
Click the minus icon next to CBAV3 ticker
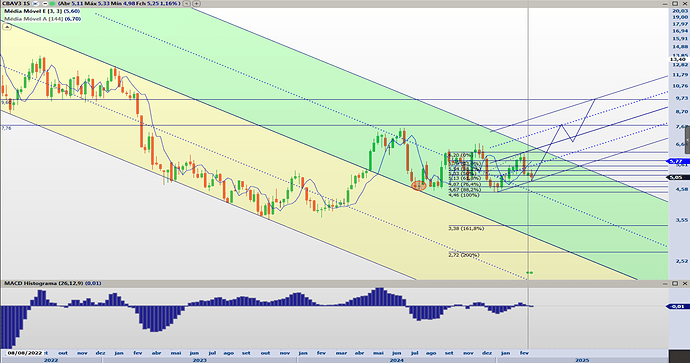45,4
